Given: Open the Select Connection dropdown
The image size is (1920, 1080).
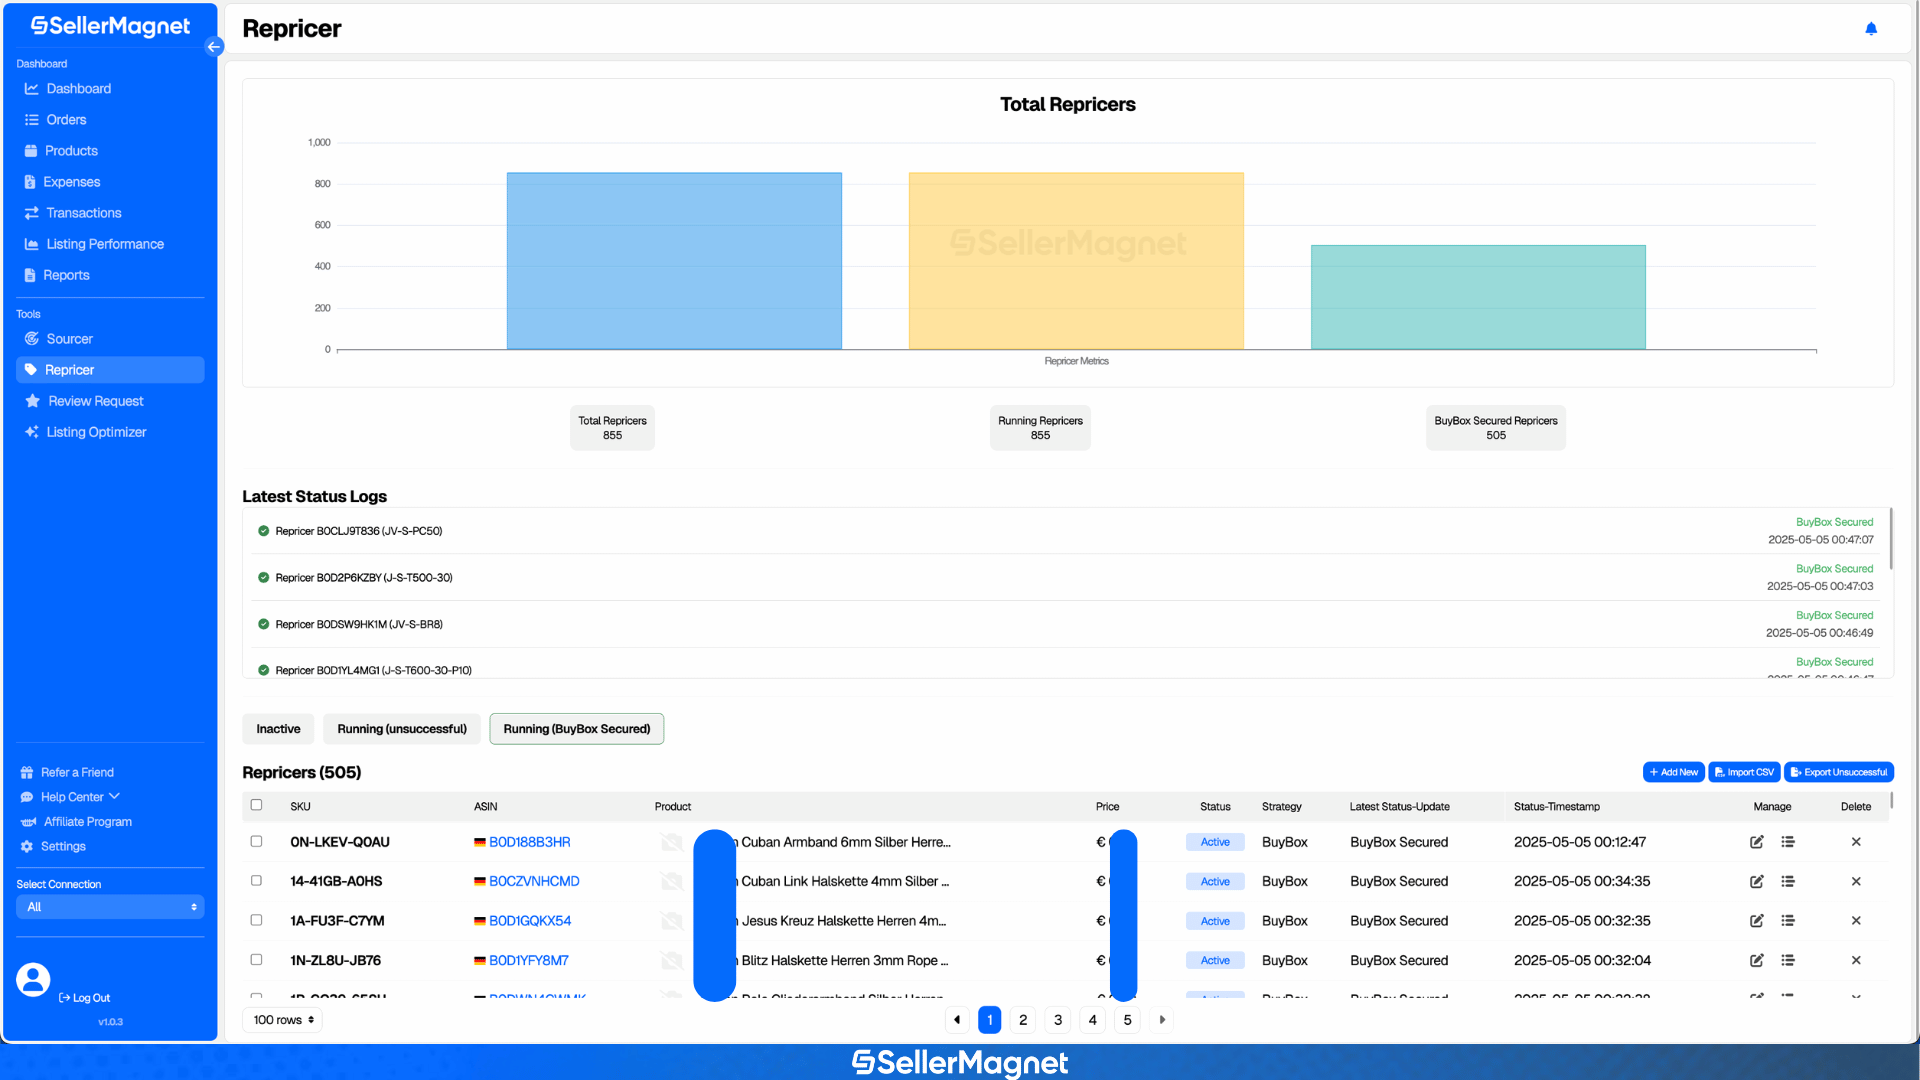Looking at the screenshot, I should [110, 907].
